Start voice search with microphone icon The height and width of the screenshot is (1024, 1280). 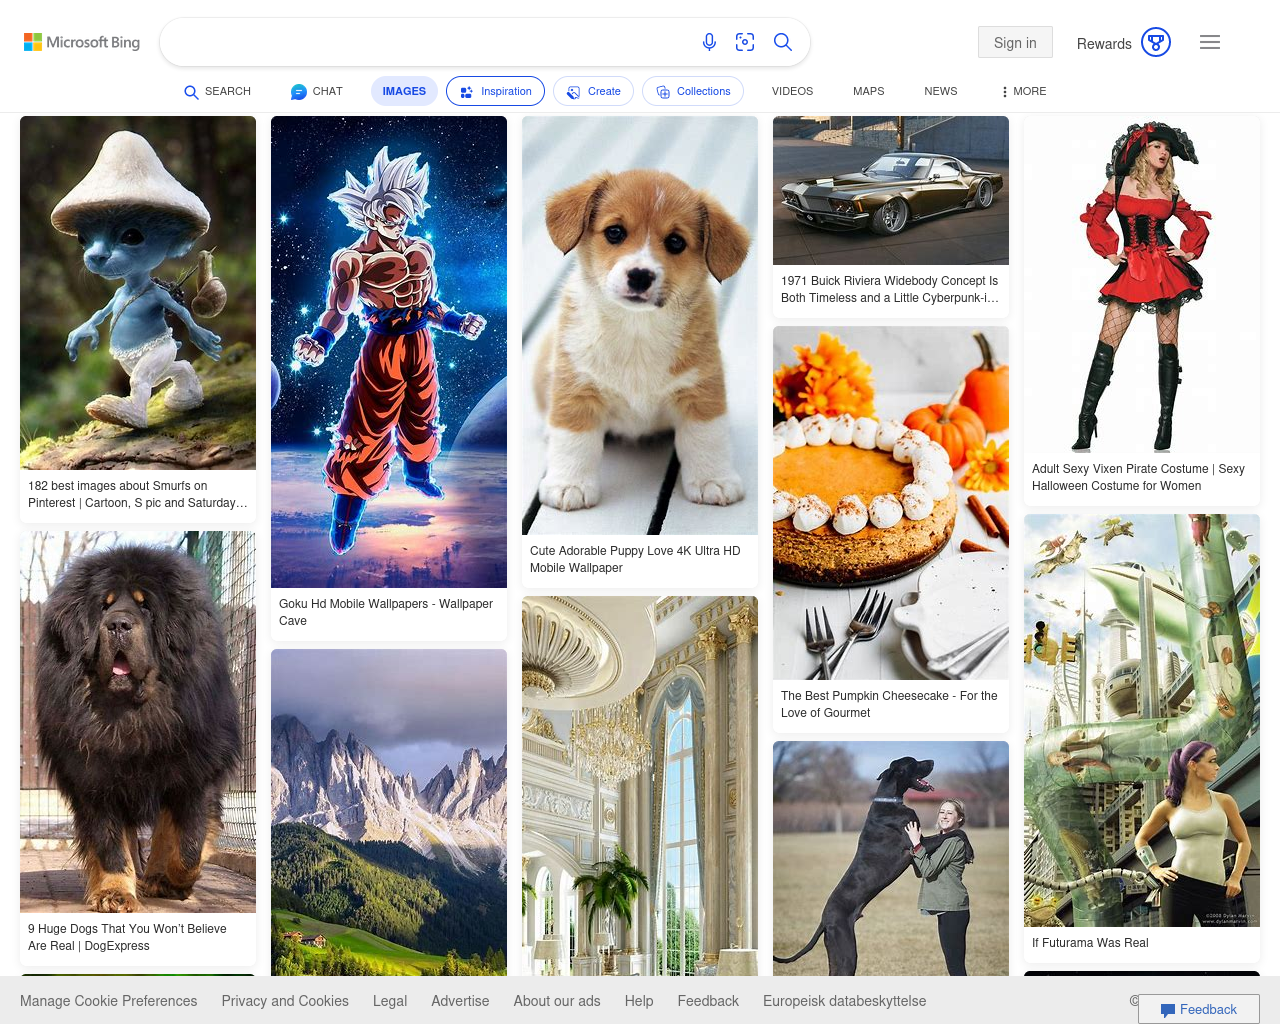click(x=709, y=42)
